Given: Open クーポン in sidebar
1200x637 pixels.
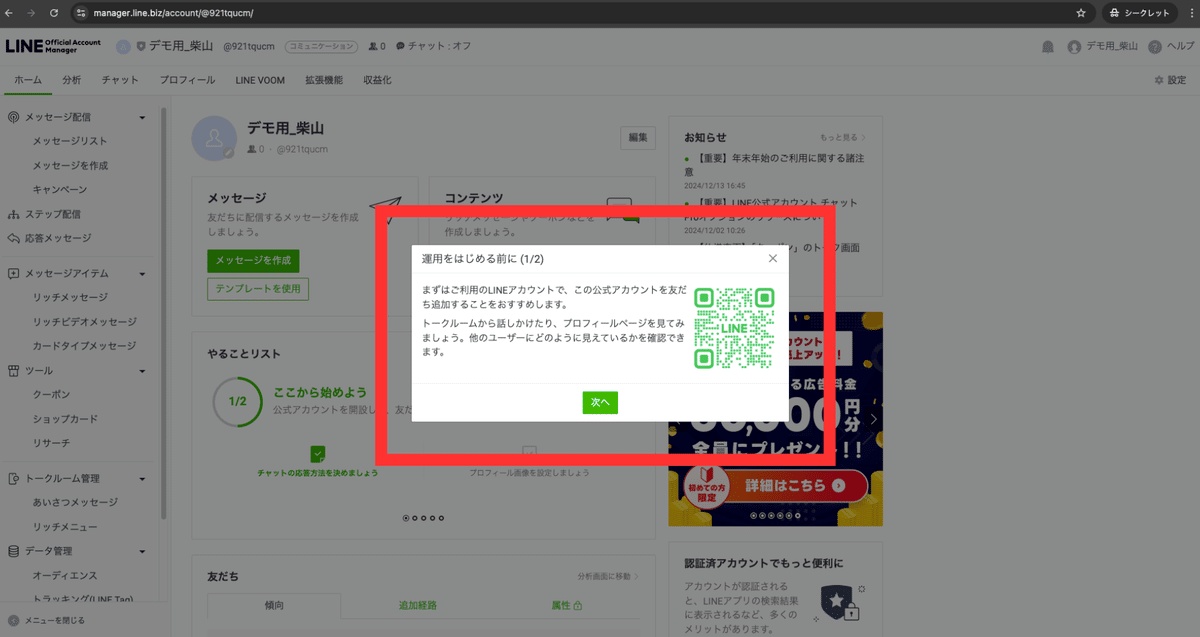Looking at the screenshot, I should click(x=51, y=395).
